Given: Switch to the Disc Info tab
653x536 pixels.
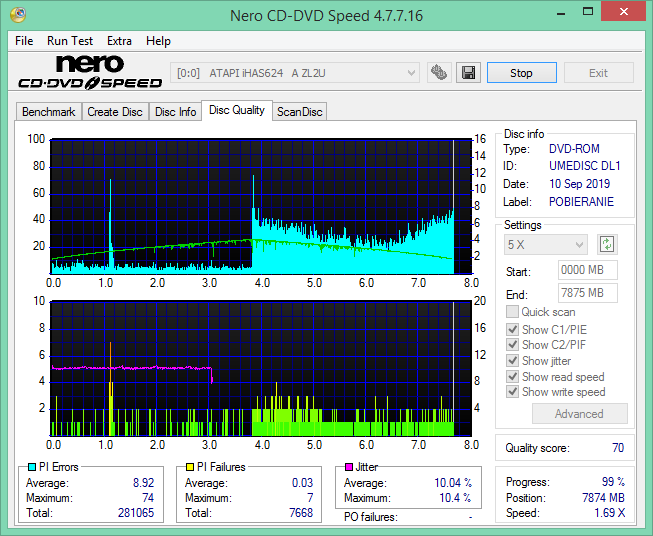Looking at the screenshot, I should click(x=175, y=112).
